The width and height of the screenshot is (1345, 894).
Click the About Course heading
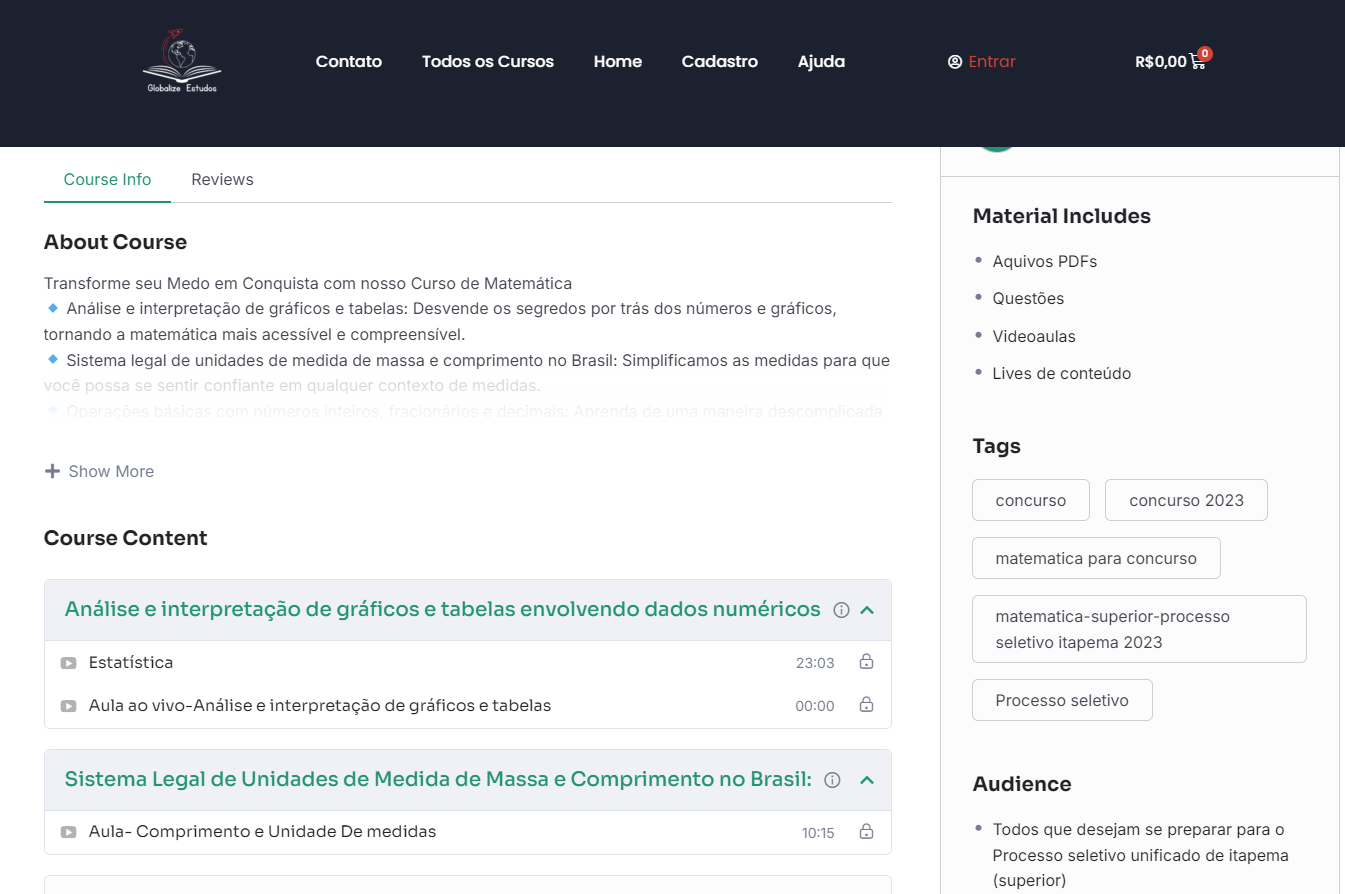click(115, 242)
